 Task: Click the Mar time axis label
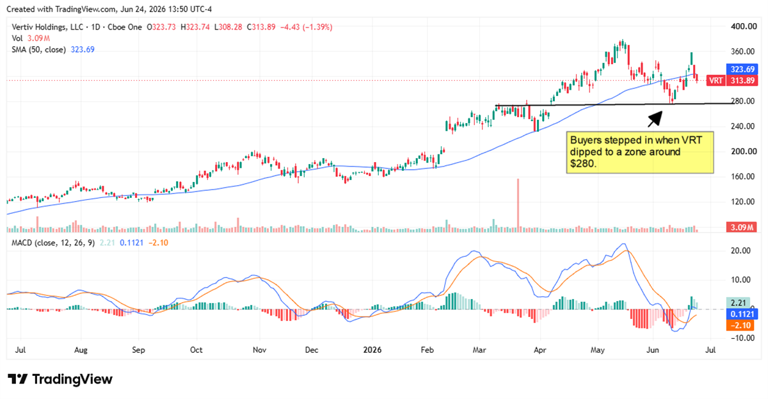pyautogui.click(x=479, y=350)
